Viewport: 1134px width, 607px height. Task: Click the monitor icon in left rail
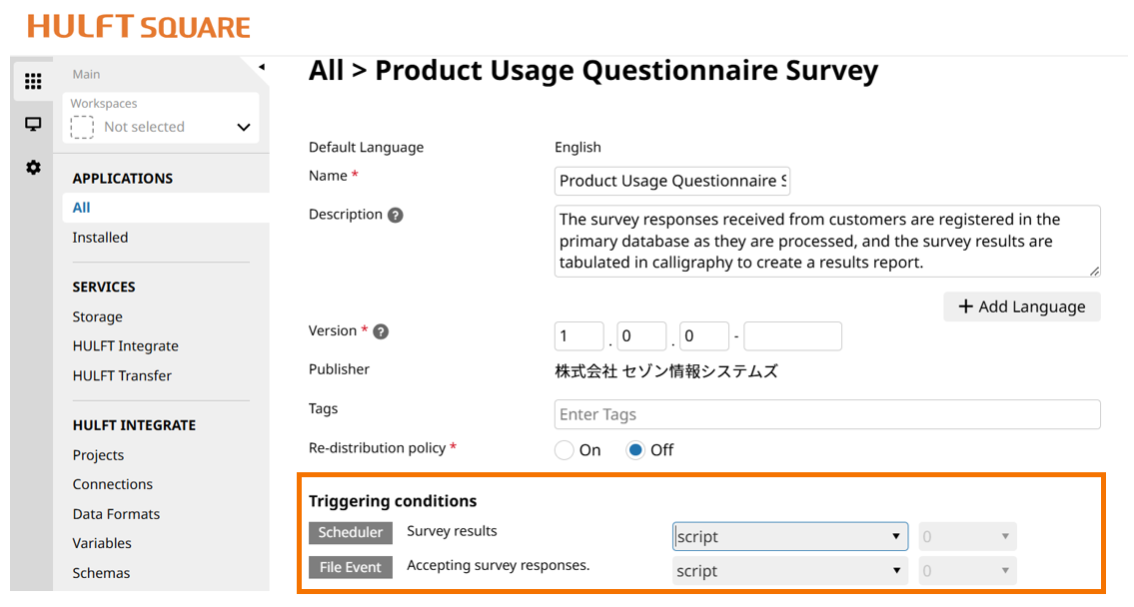pyautogui.click(x=33, y=124)
